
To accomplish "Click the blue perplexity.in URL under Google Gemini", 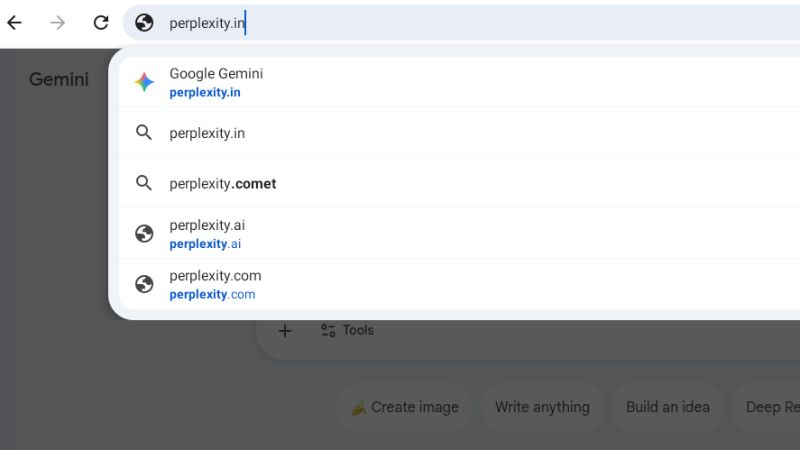I will click(205, 92).
